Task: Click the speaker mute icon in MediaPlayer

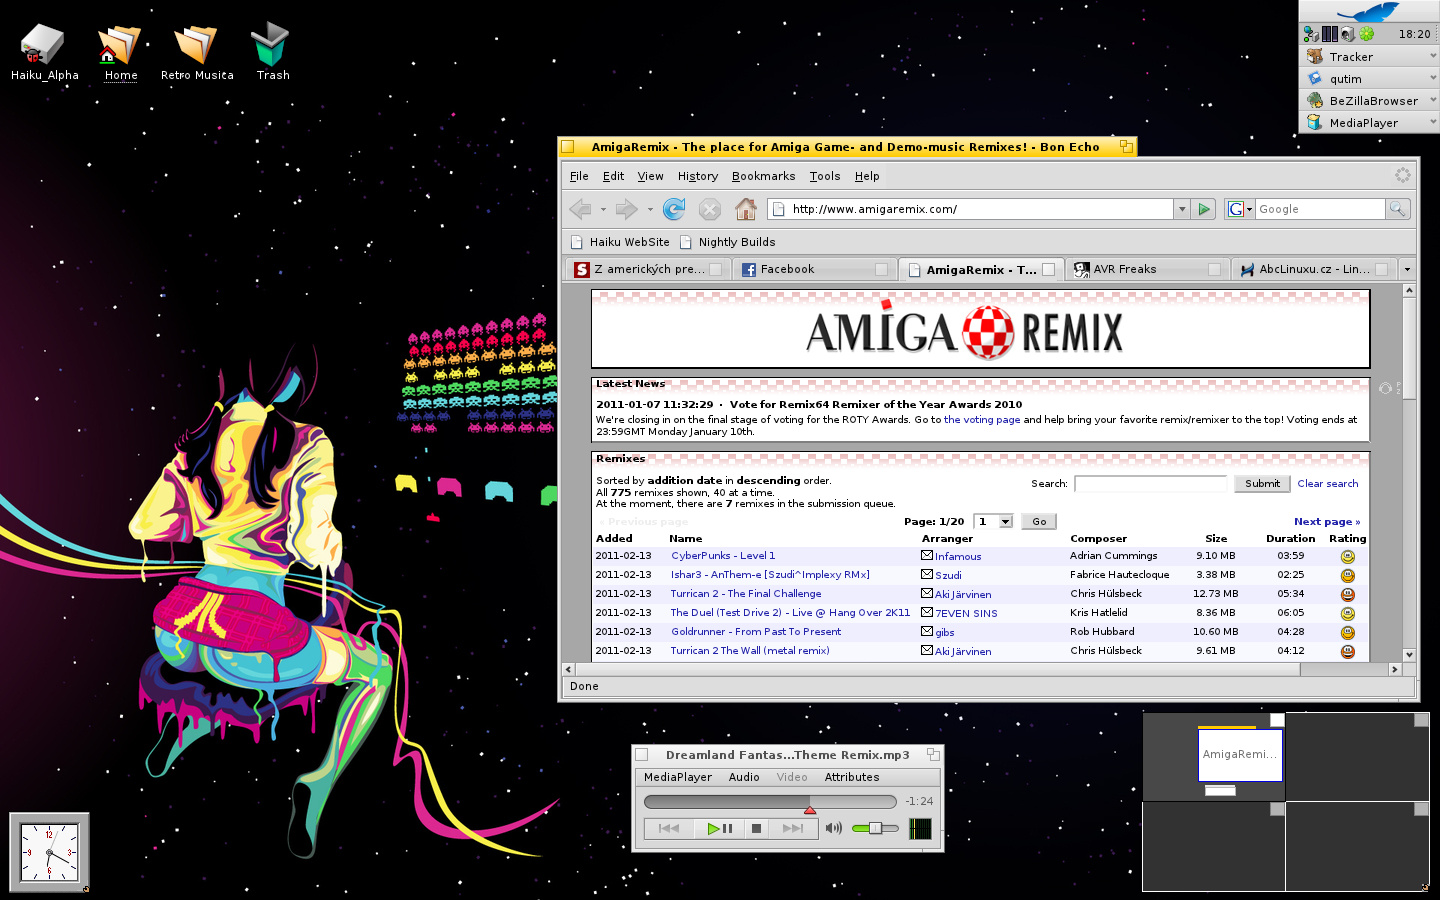Action: [834, 828]
